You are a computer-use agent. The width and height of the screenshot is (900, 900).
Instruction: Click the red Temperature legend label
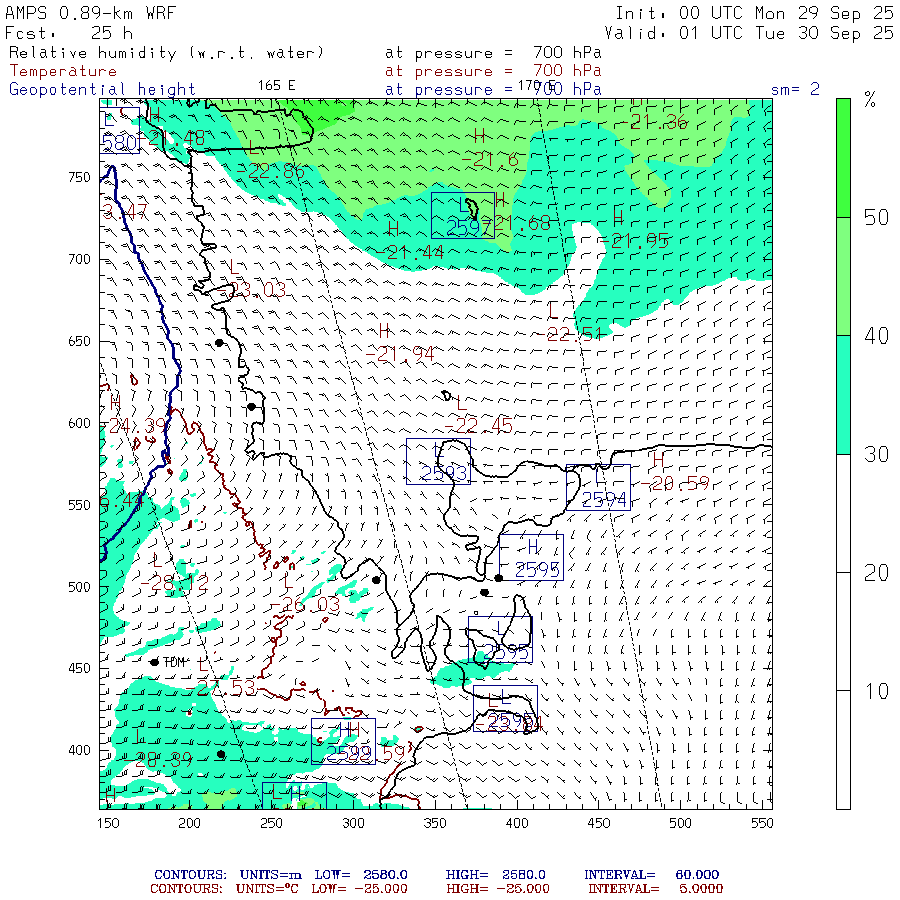(63, 71)
